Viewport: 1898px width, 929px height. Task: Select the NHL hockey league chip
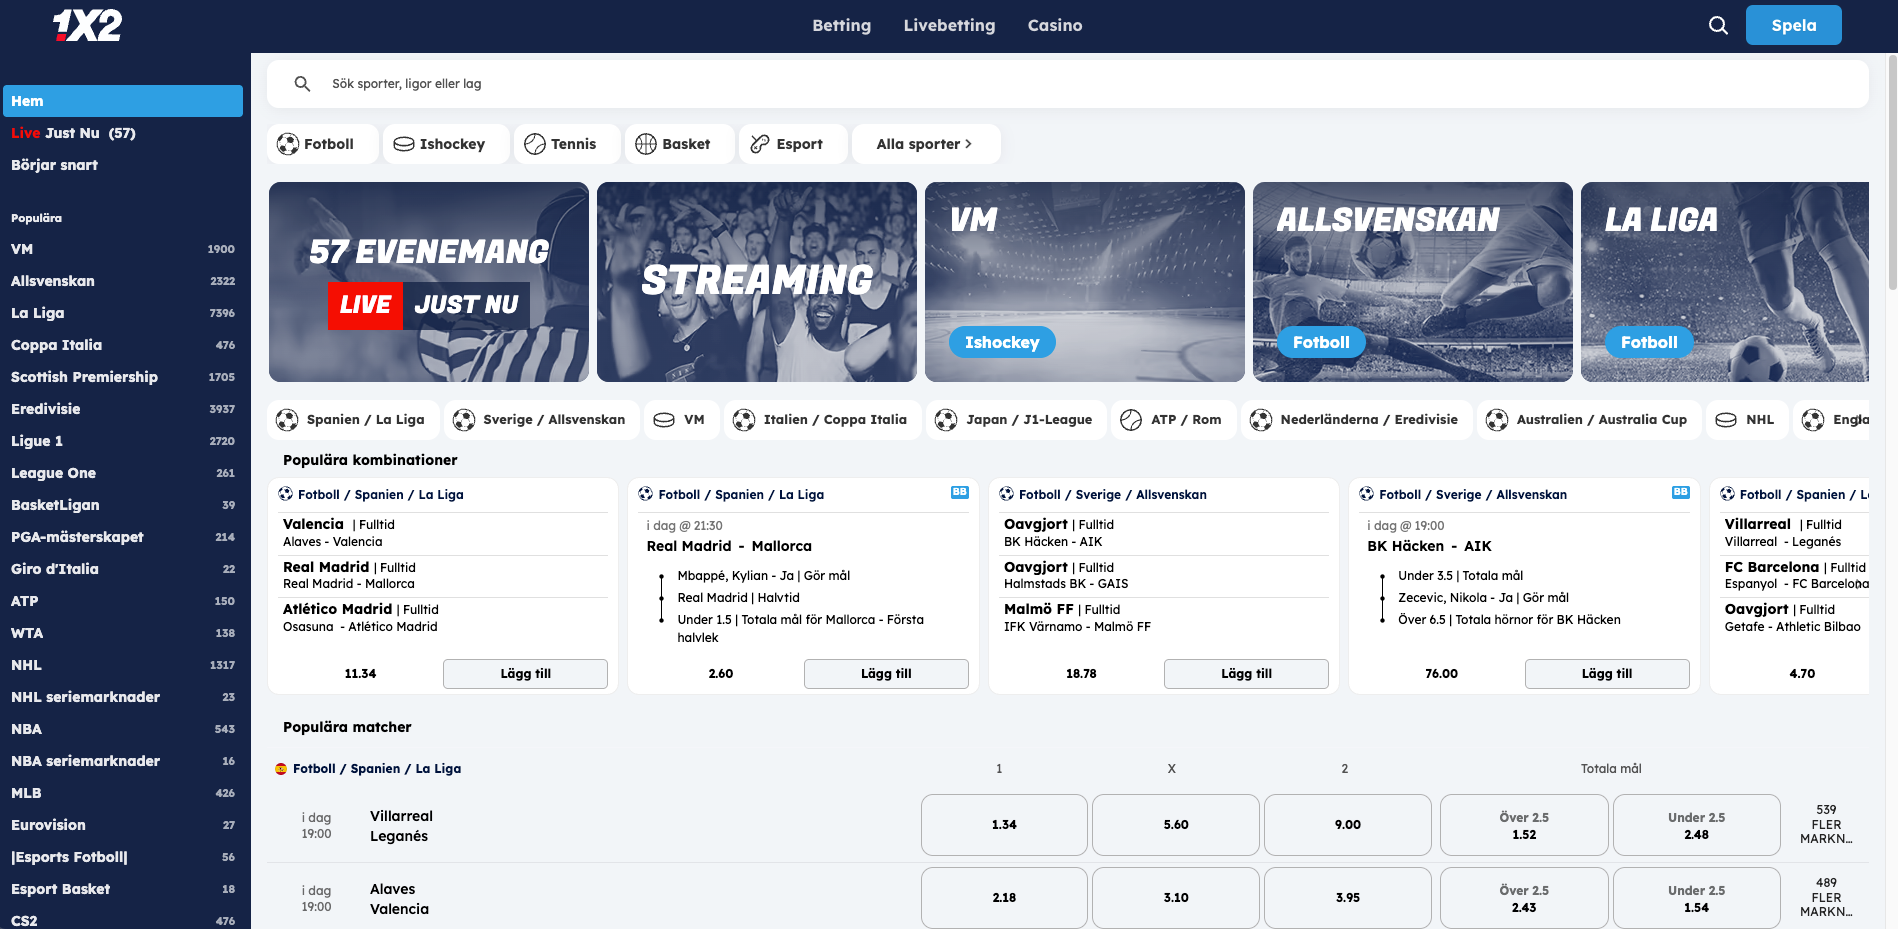click(x=1747, y=419)
